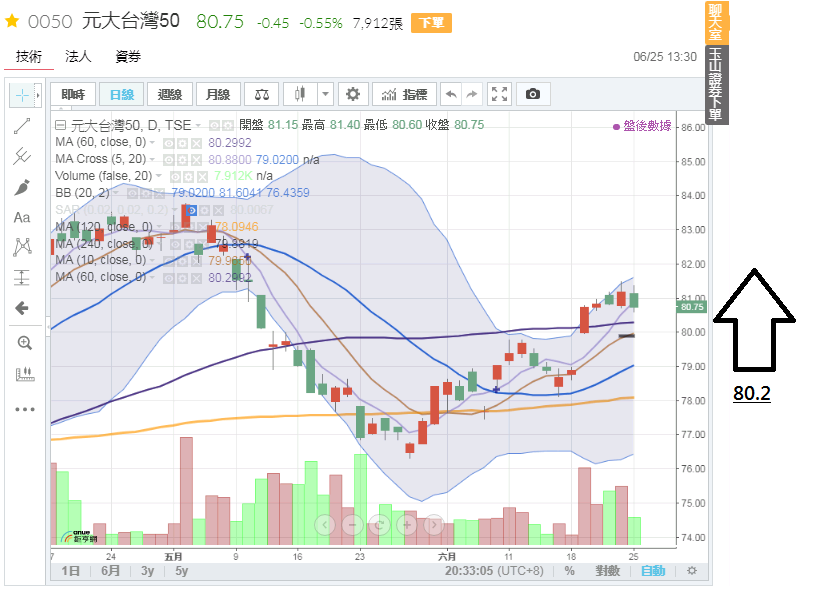Reset chart view with overlay refresh button

[380, 525]
